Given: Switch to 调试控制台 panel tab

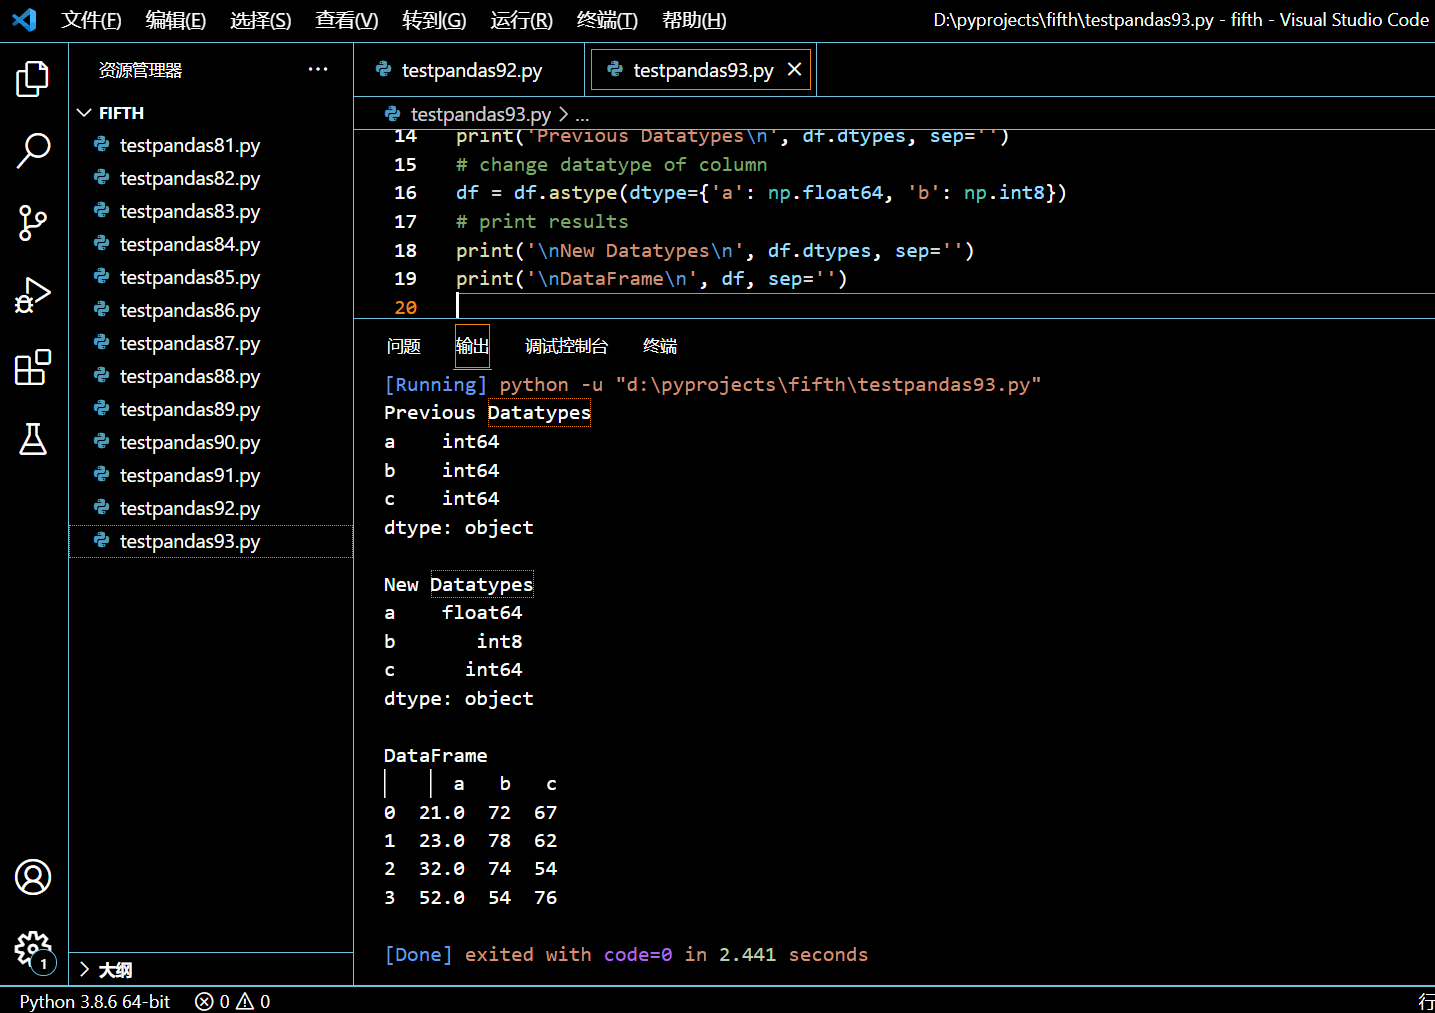Looking at the screenshot, I should tap(566, 346).
